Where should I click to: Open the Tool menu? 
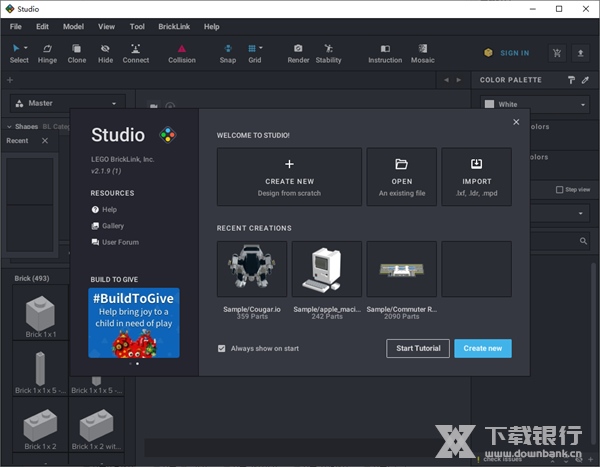pyautogui.click(x=137, y=26)
